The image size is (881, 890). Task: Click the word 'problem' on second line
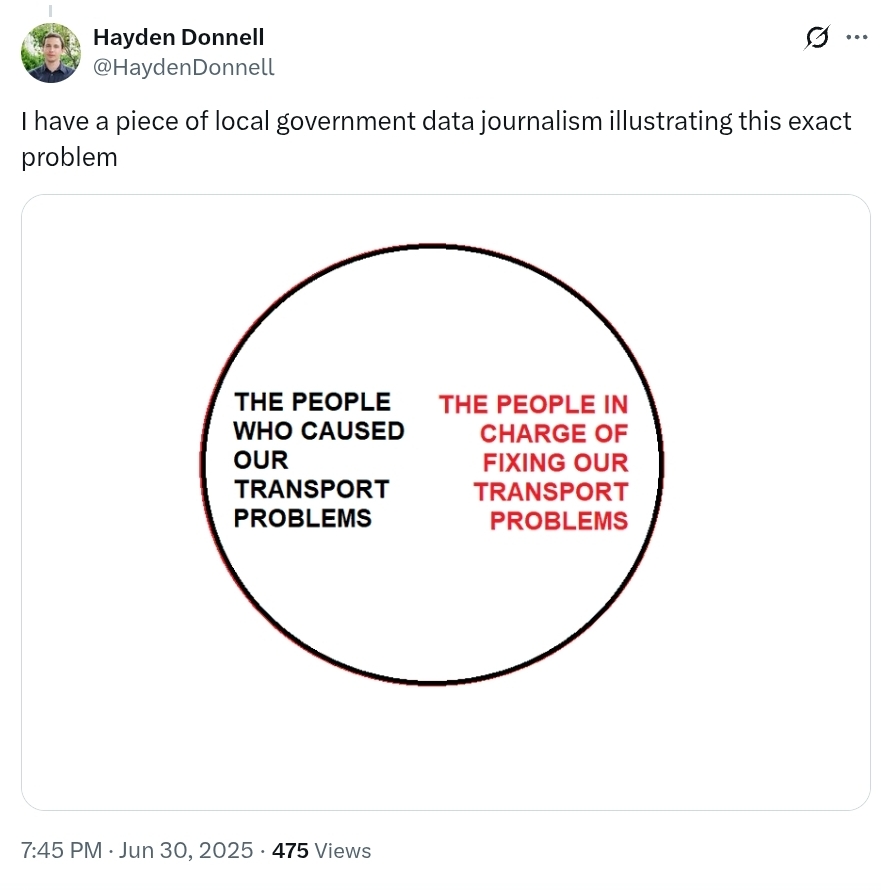[69, 157]
